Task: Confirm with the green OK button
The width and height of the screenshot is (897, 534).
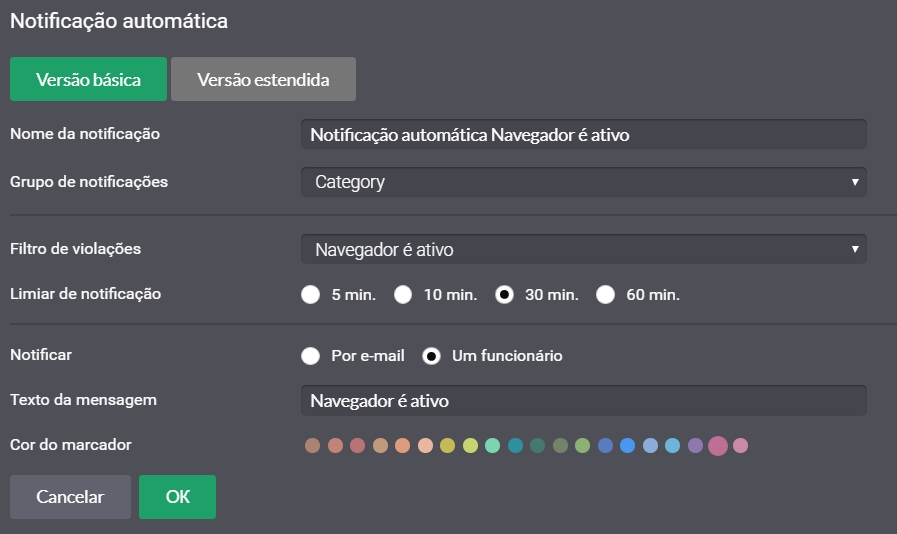Action: coord(177,497)
